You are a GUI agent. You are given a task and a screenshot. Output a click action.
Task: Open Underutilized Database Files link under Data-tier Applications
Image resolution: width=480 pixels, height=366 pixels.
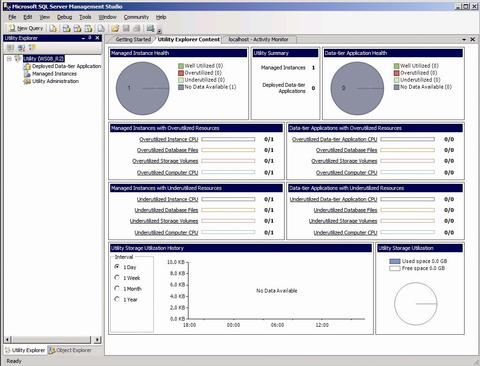(x=345, y=210)
